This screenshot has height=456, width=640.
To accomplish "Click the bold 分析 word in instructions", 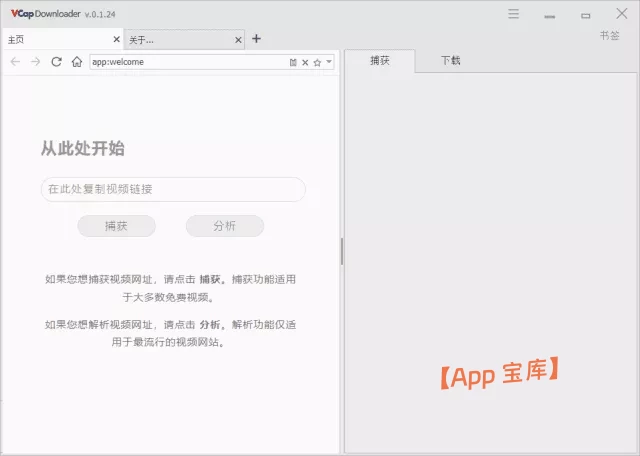I will pyautogui.click(x=210, y=325).
